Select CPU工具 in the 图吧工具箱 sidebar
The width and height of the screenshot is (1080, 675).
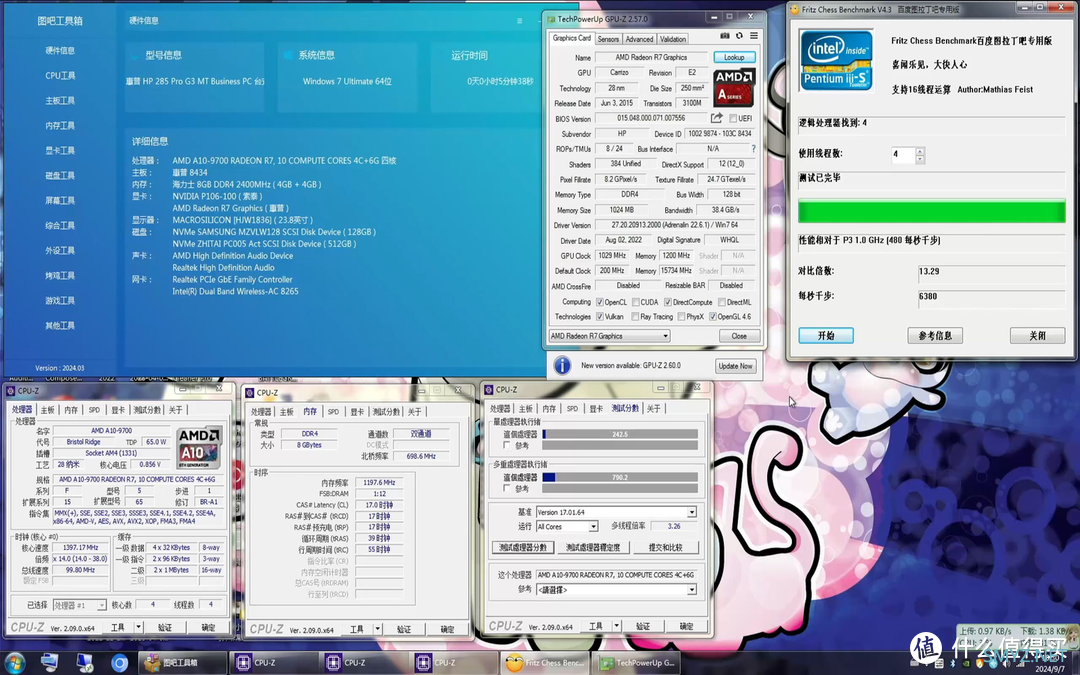pos(60,76)
